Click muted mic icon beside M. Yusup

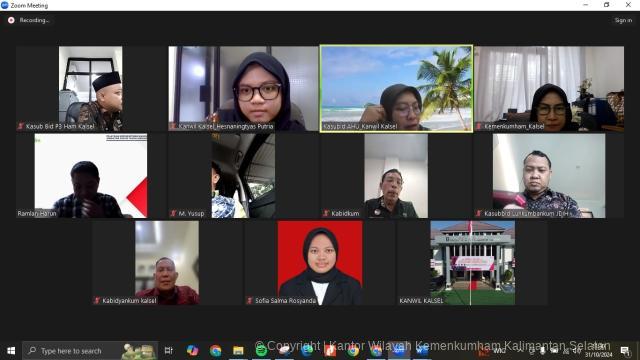point(173,213)
